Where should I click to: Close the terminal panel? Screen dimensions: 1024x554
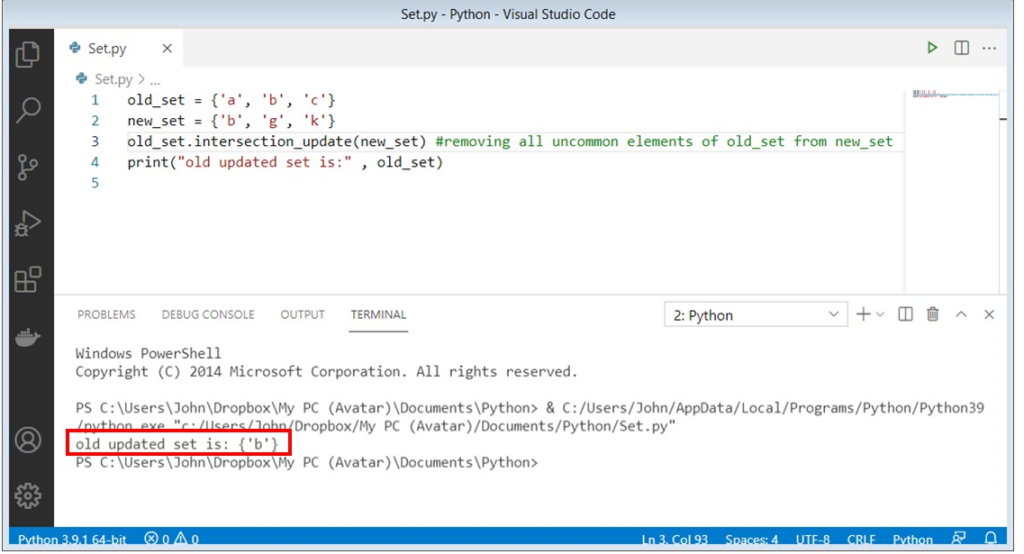[x=989, y=314]
